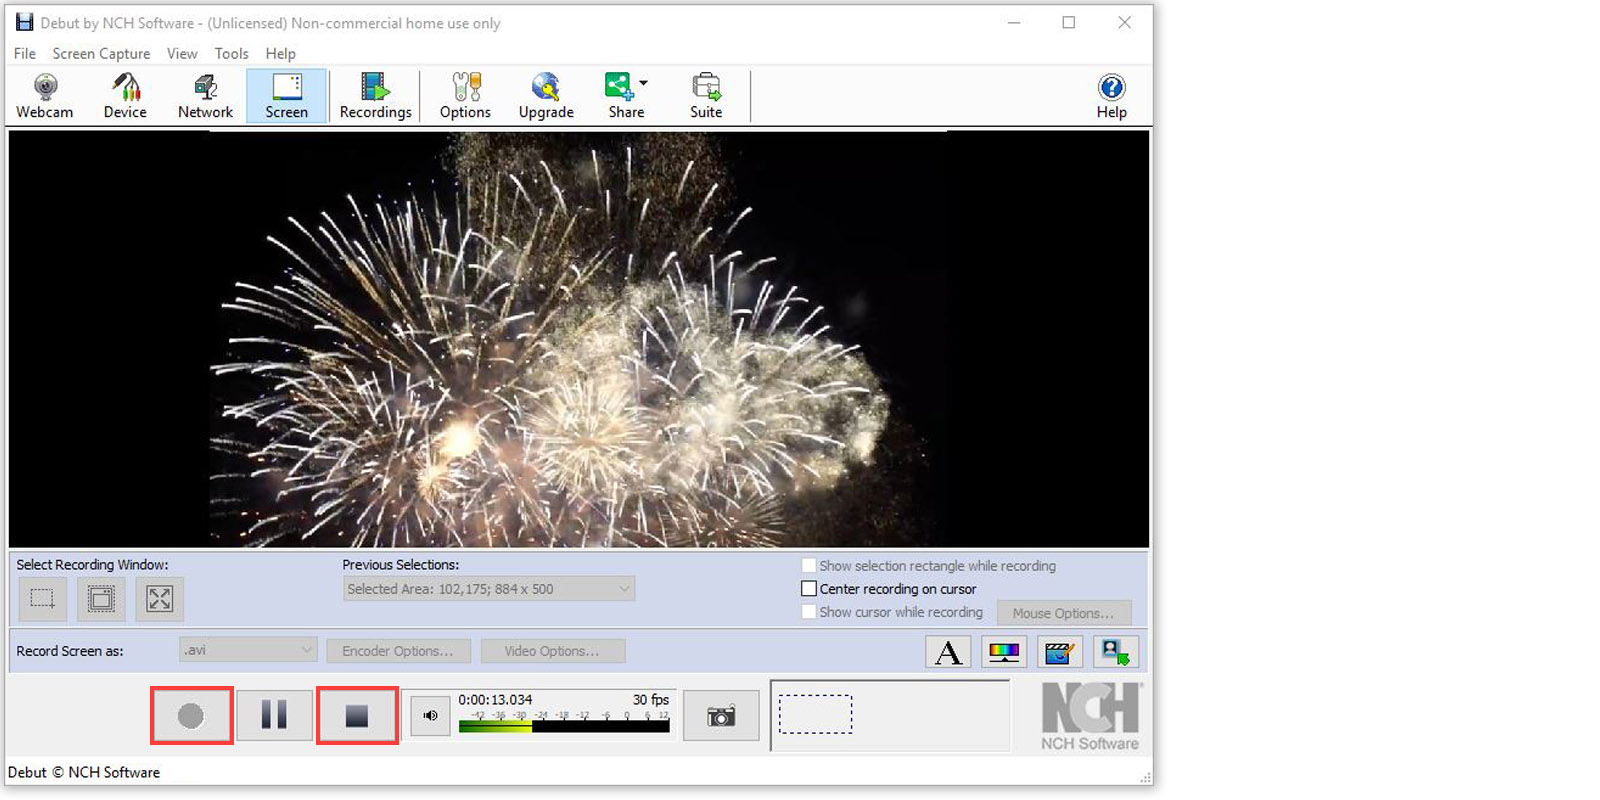Open the Suite toolbar icon
The width and height of the screenshot is (1600, 800).
click(706, 96)
